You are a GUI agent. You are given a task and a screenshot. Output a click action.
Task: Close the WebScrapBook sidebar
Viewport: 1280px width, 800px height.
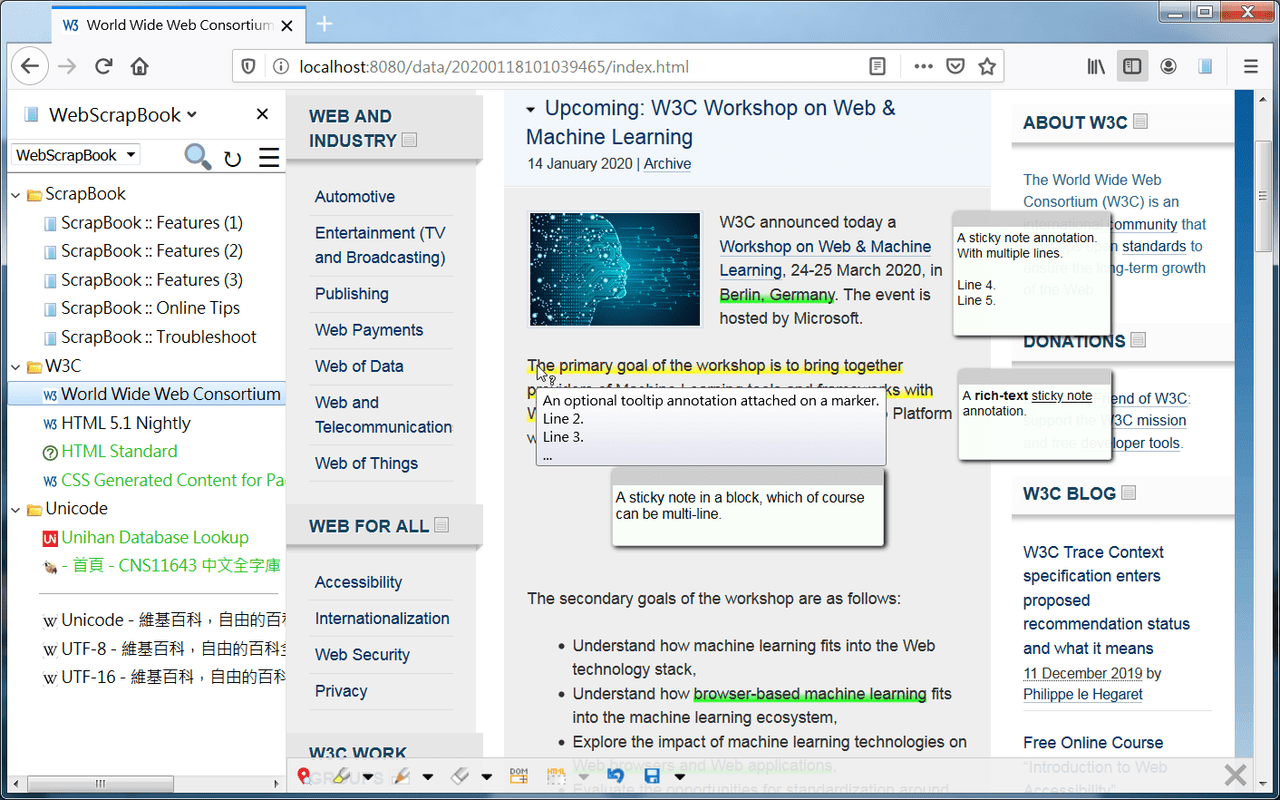tap(262, 114)
